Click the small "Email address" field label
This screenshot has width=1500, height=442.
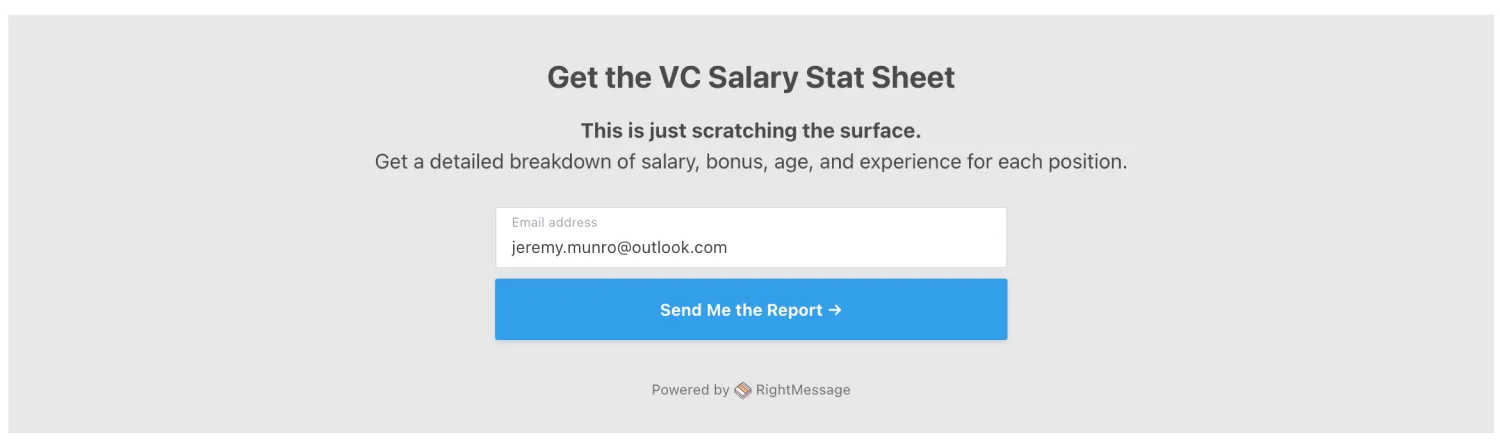554,222
